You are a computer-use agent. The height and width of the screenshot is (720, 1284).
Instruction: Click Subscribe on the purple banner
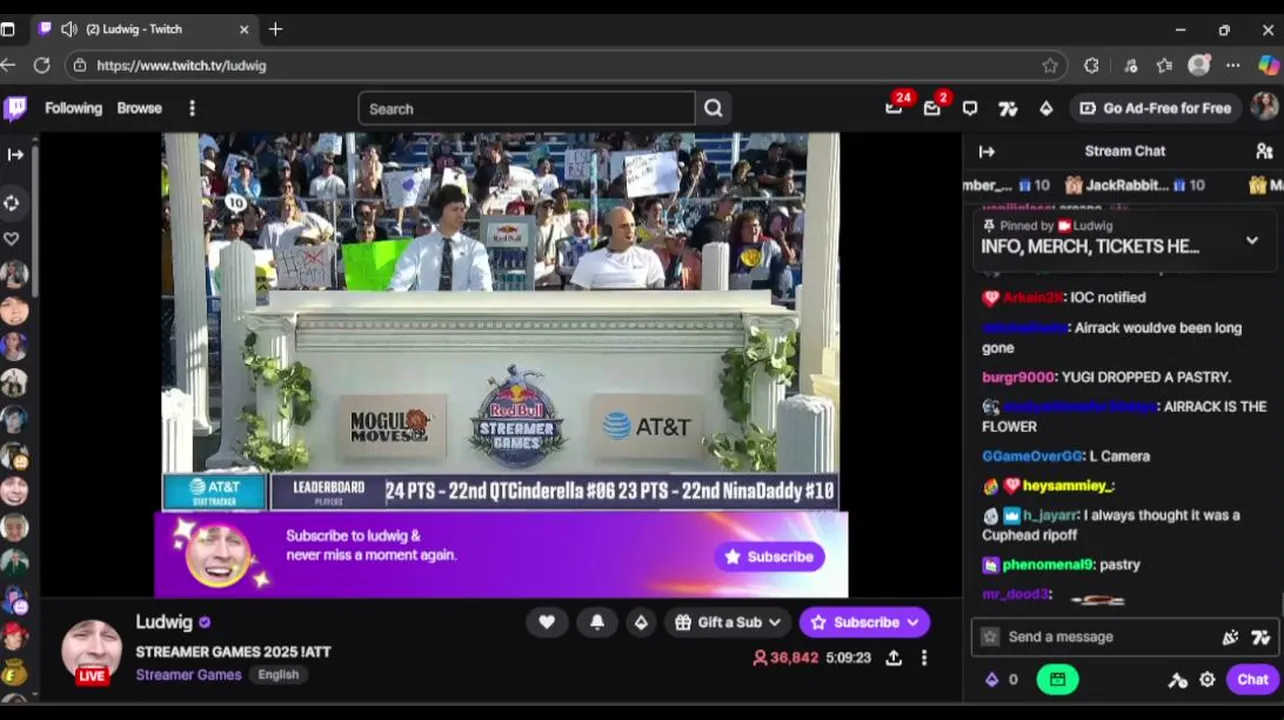pos(769,556)
